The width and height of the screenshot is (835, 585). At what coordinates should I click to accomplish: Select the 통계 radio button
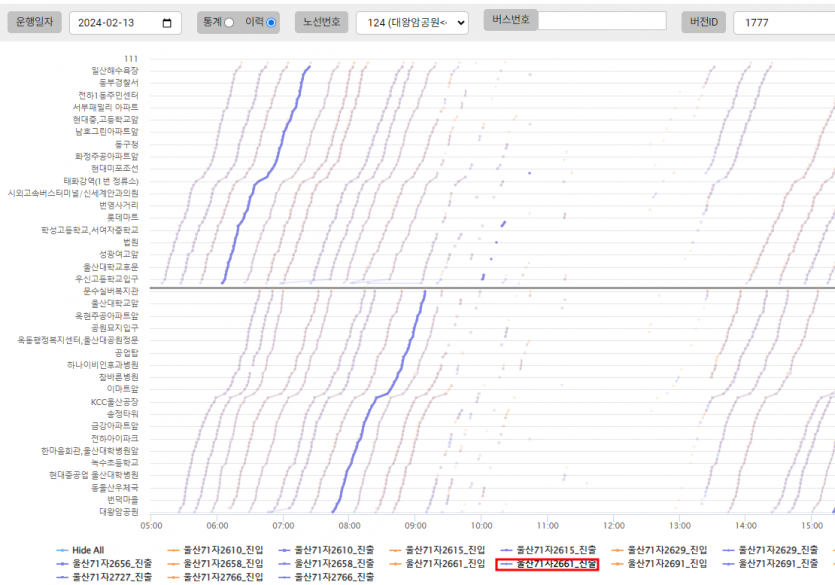pyautogui.click(x=230, y=22)
